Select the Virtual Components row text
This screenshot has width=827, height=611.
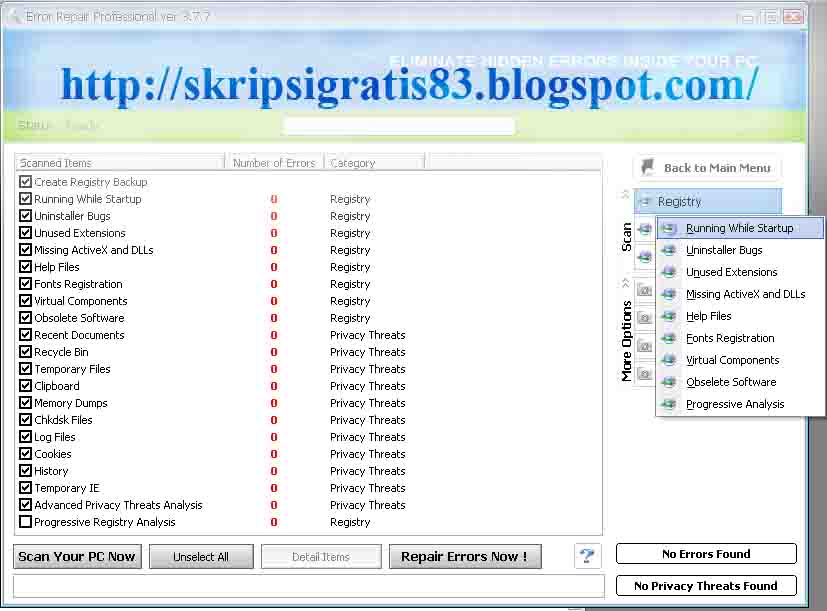click(81, 301)
